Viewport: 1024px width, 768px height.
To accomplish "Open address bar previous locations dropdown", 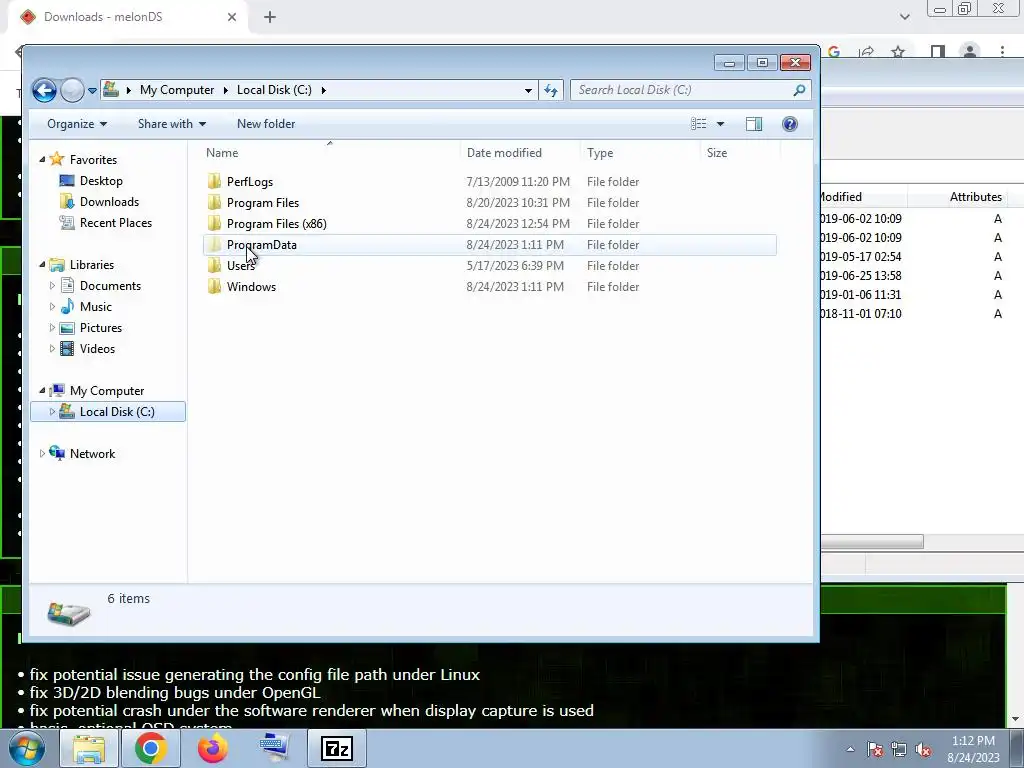I will [x=528, y=90].
